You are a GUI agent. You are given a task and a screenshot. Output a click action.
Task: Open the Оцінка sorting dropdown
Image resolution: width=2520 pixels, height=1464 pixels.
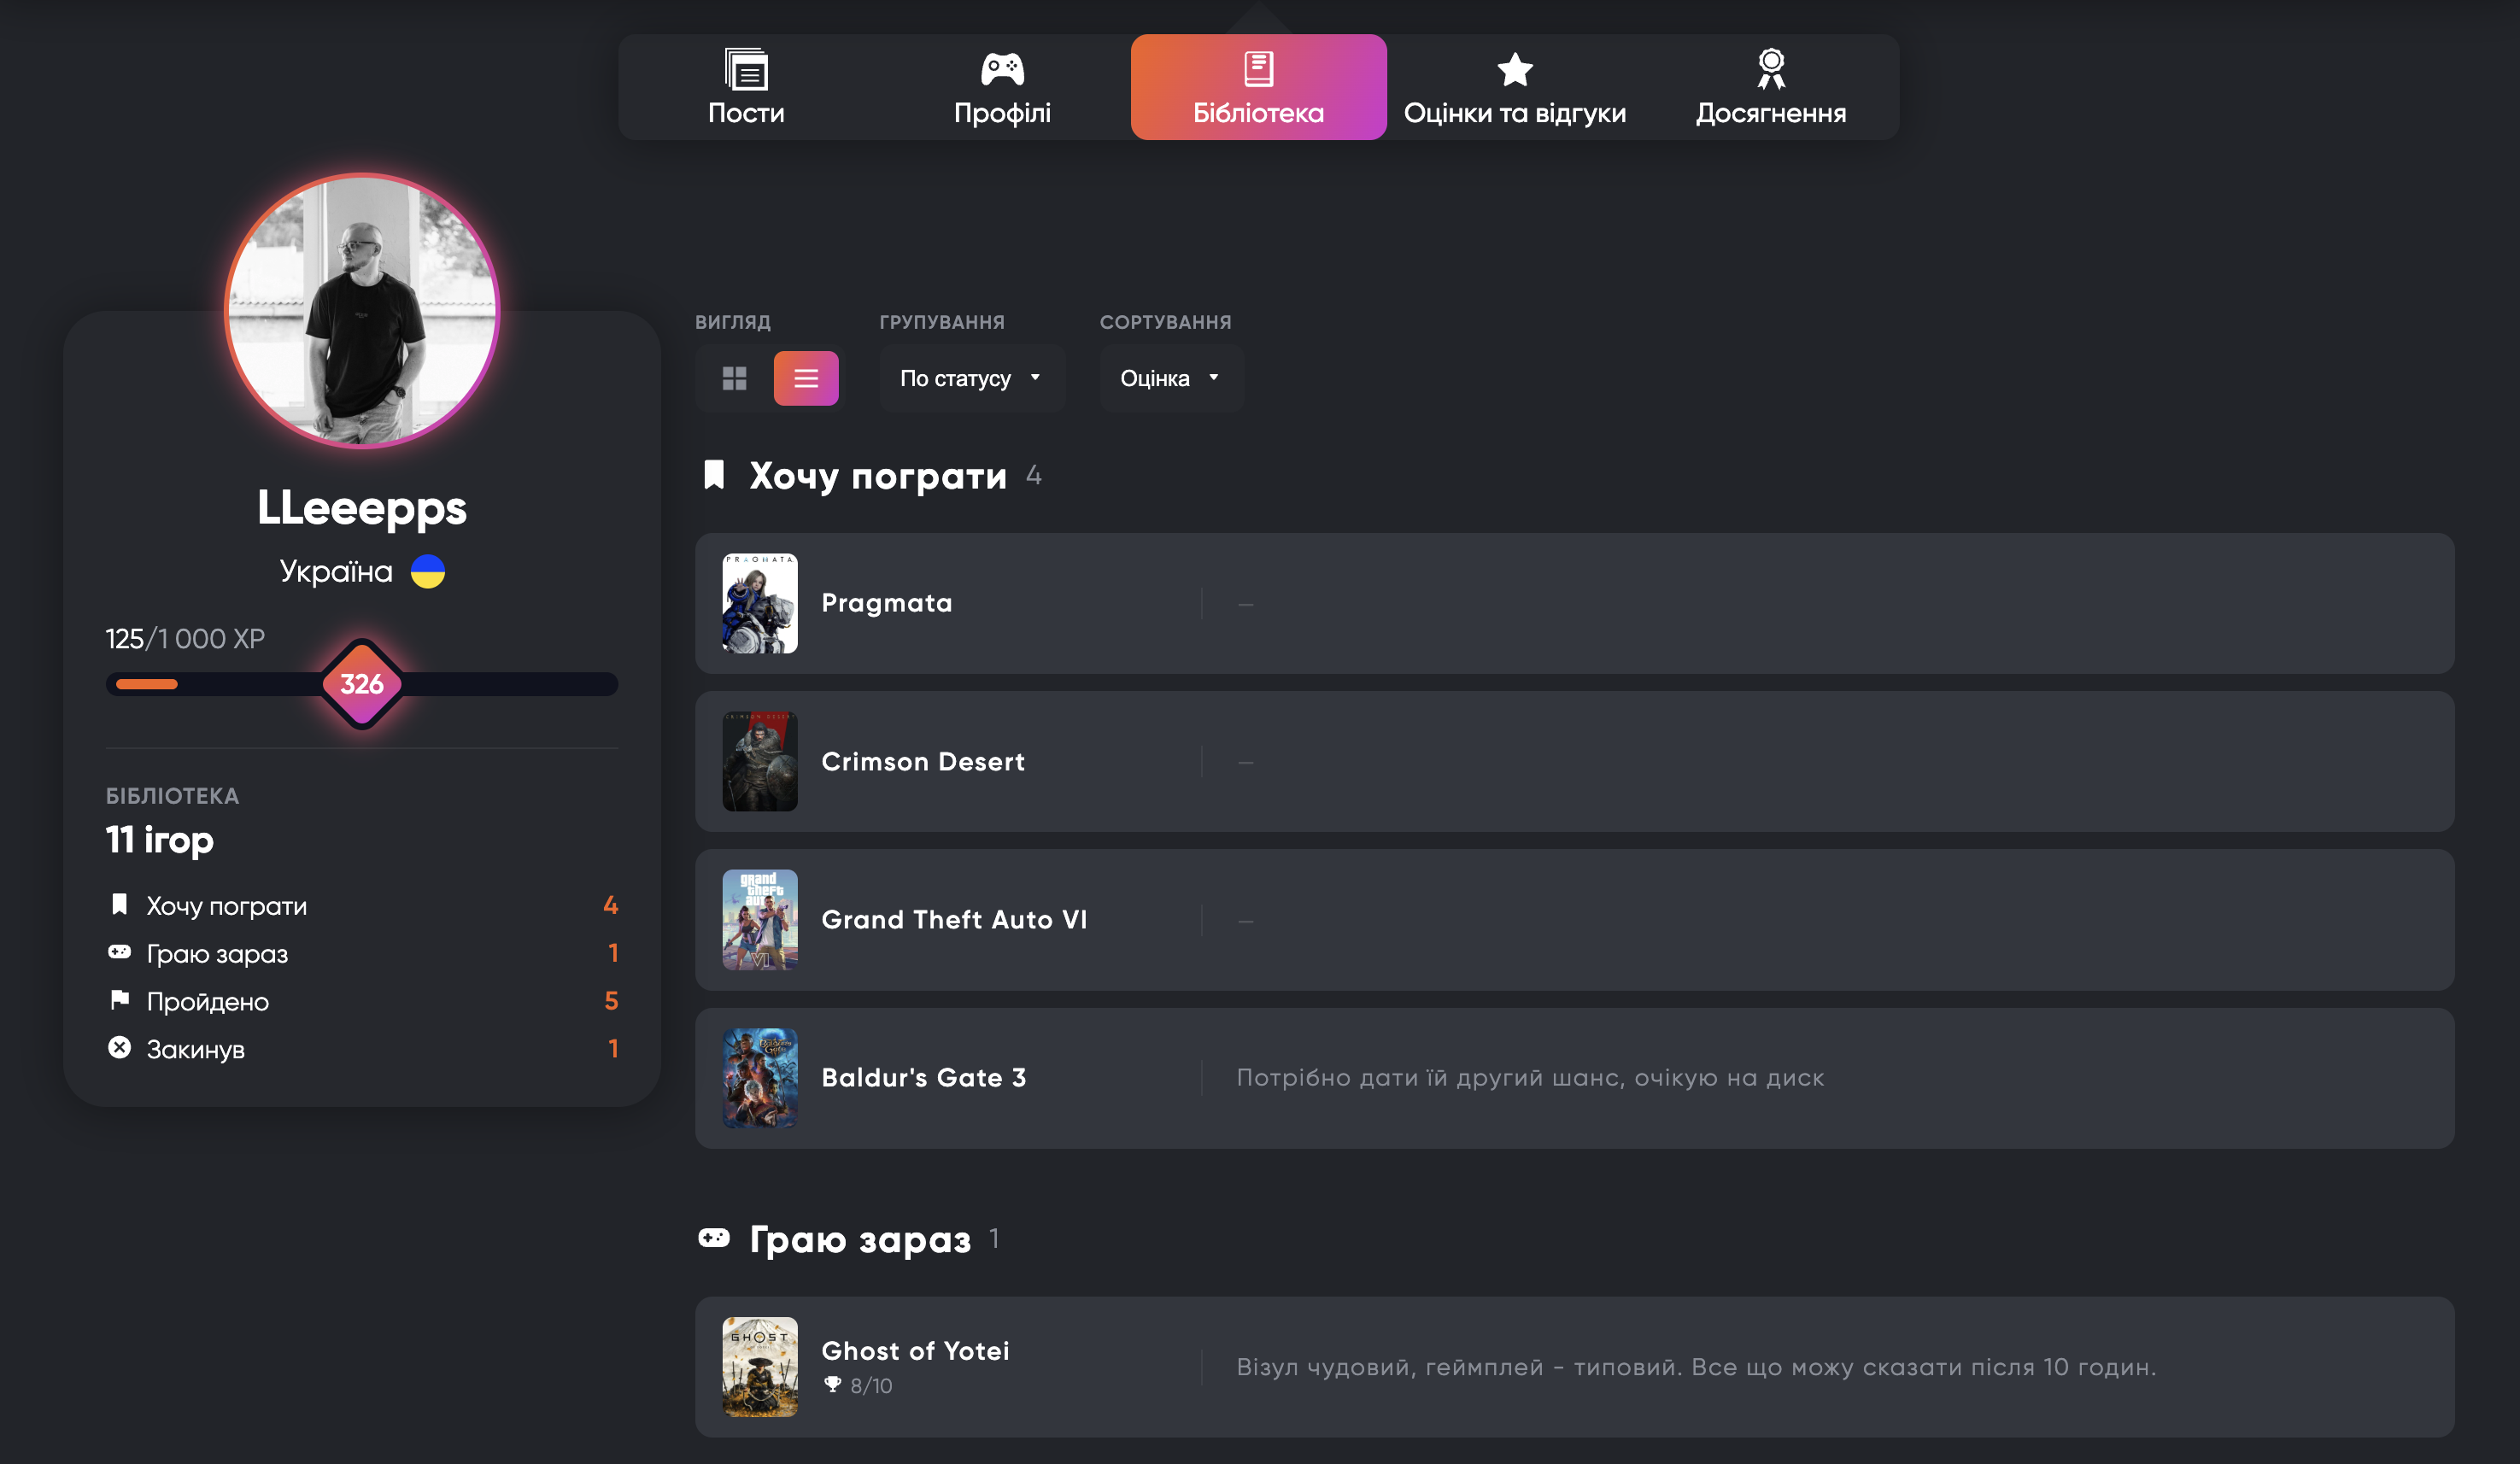(x=1170, y=378)
